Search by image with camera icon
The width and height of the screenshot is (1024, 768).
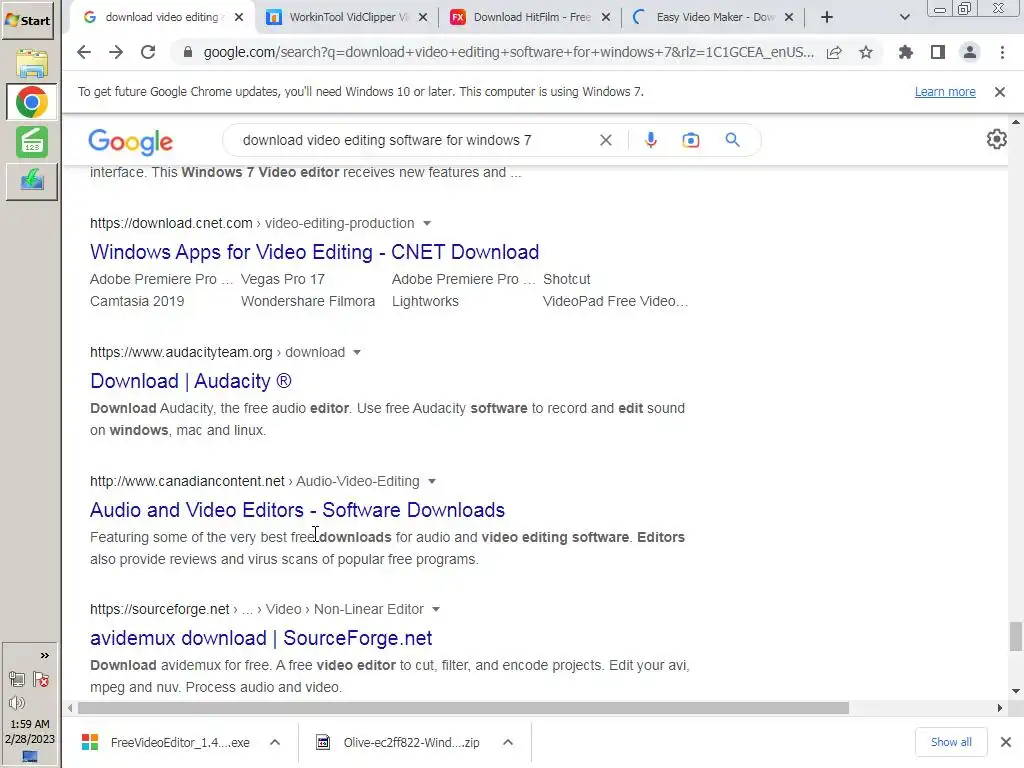[x=691, y=140]
